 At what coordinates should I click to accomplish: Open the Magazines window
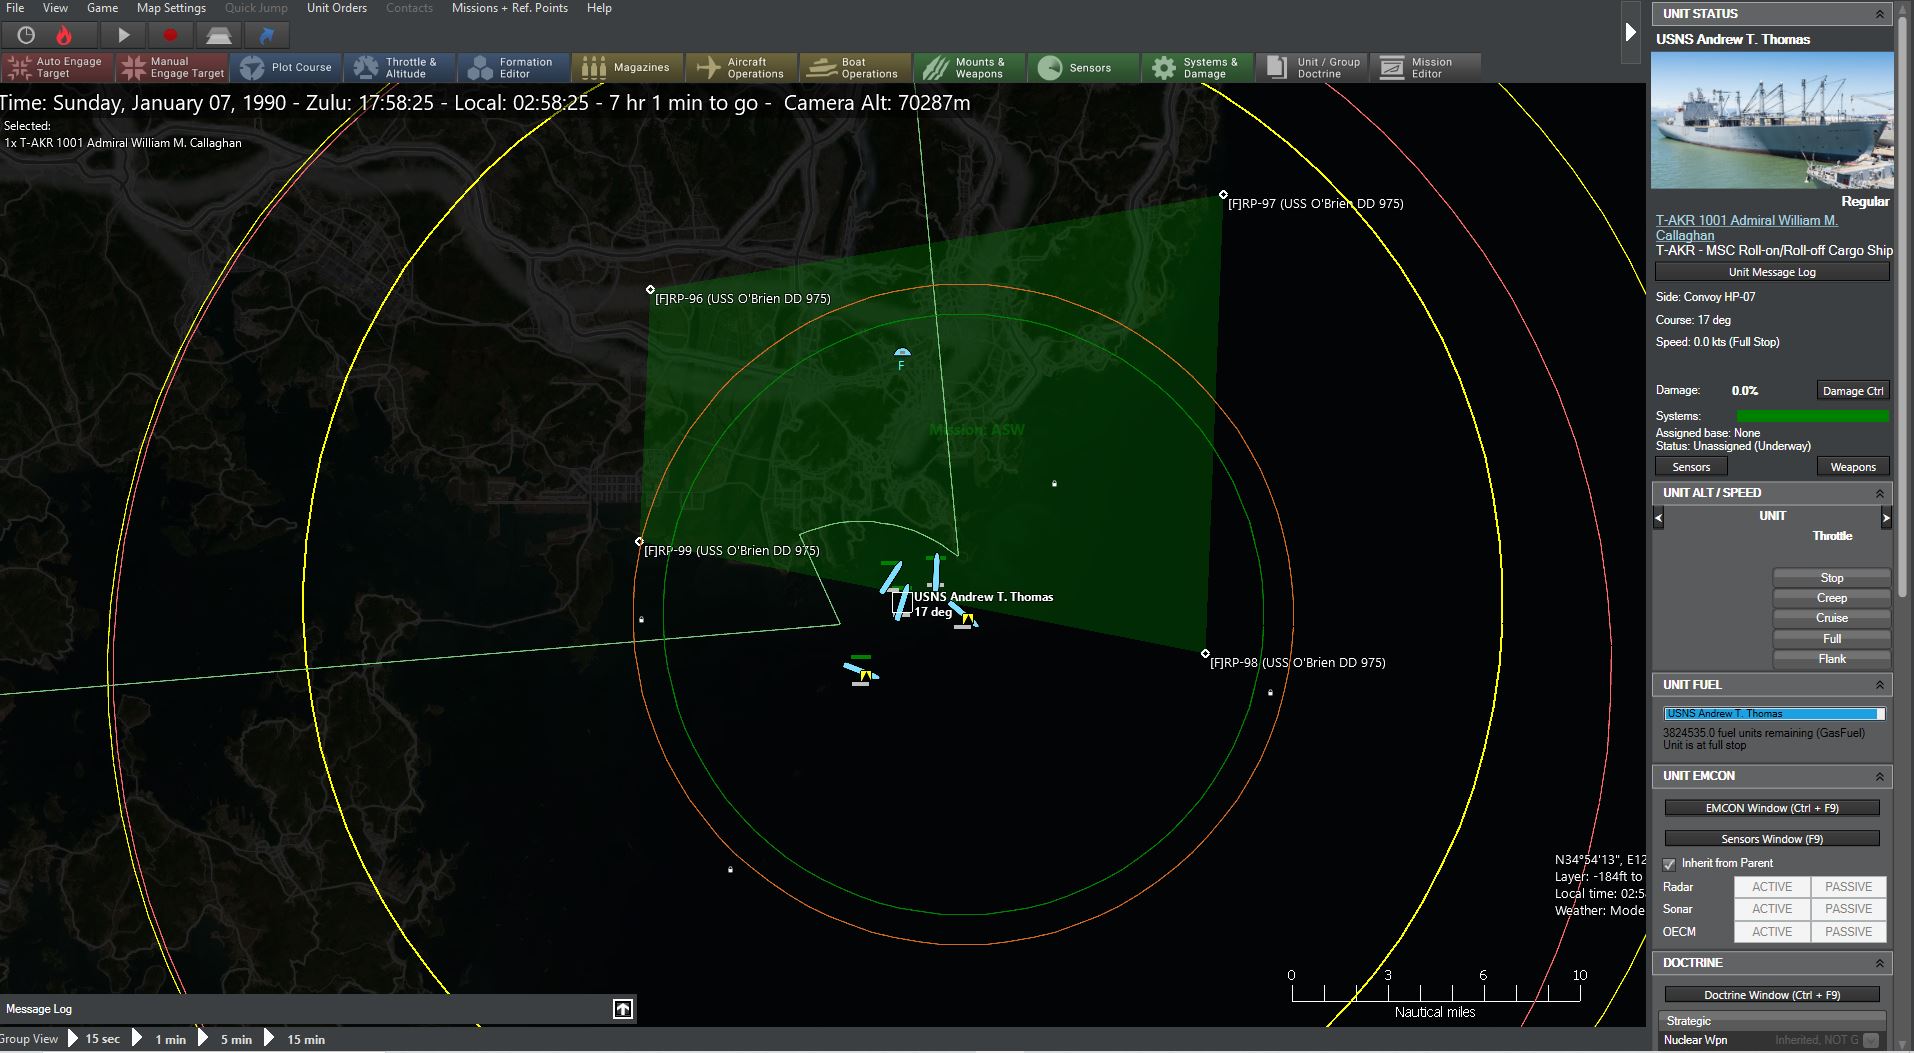[x=627, y=67]
